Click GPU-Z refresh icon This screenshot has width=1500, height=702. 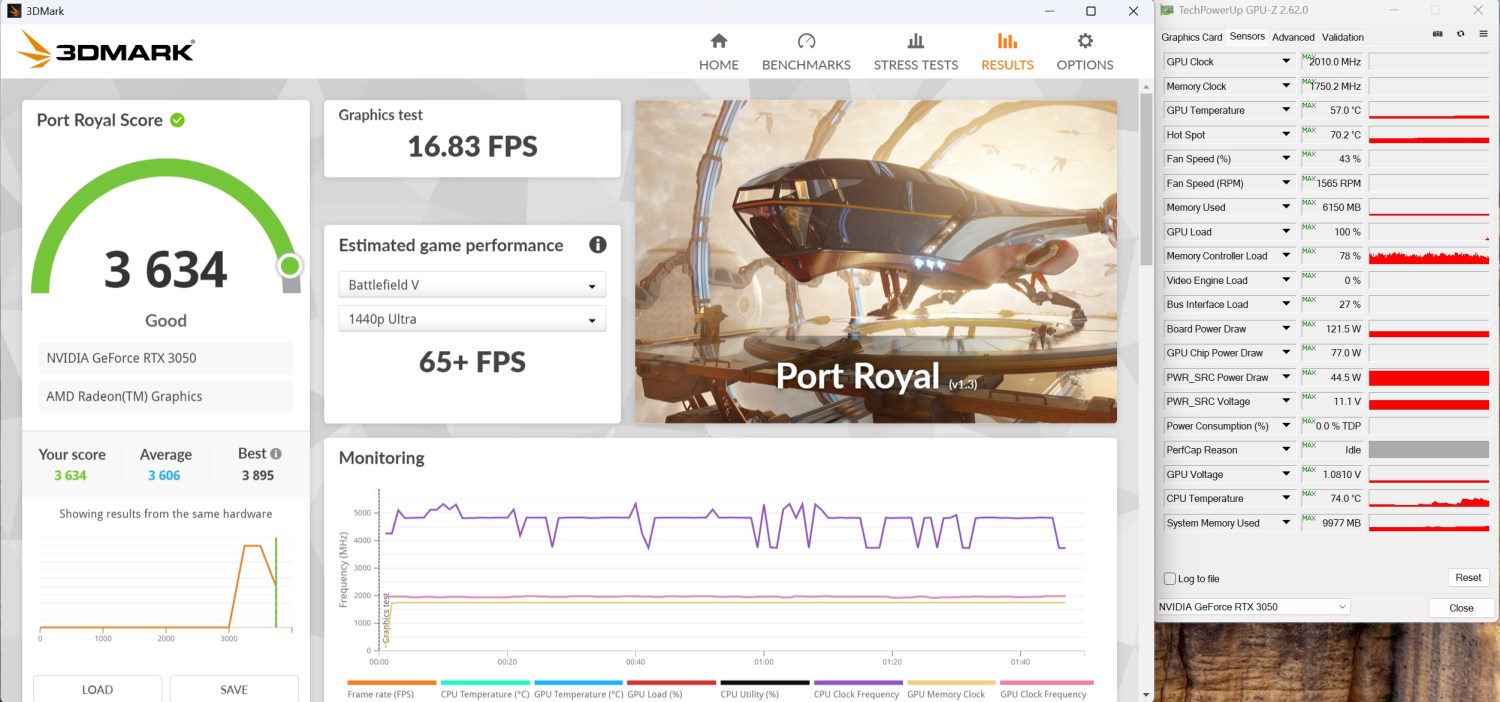(1460, 33)
